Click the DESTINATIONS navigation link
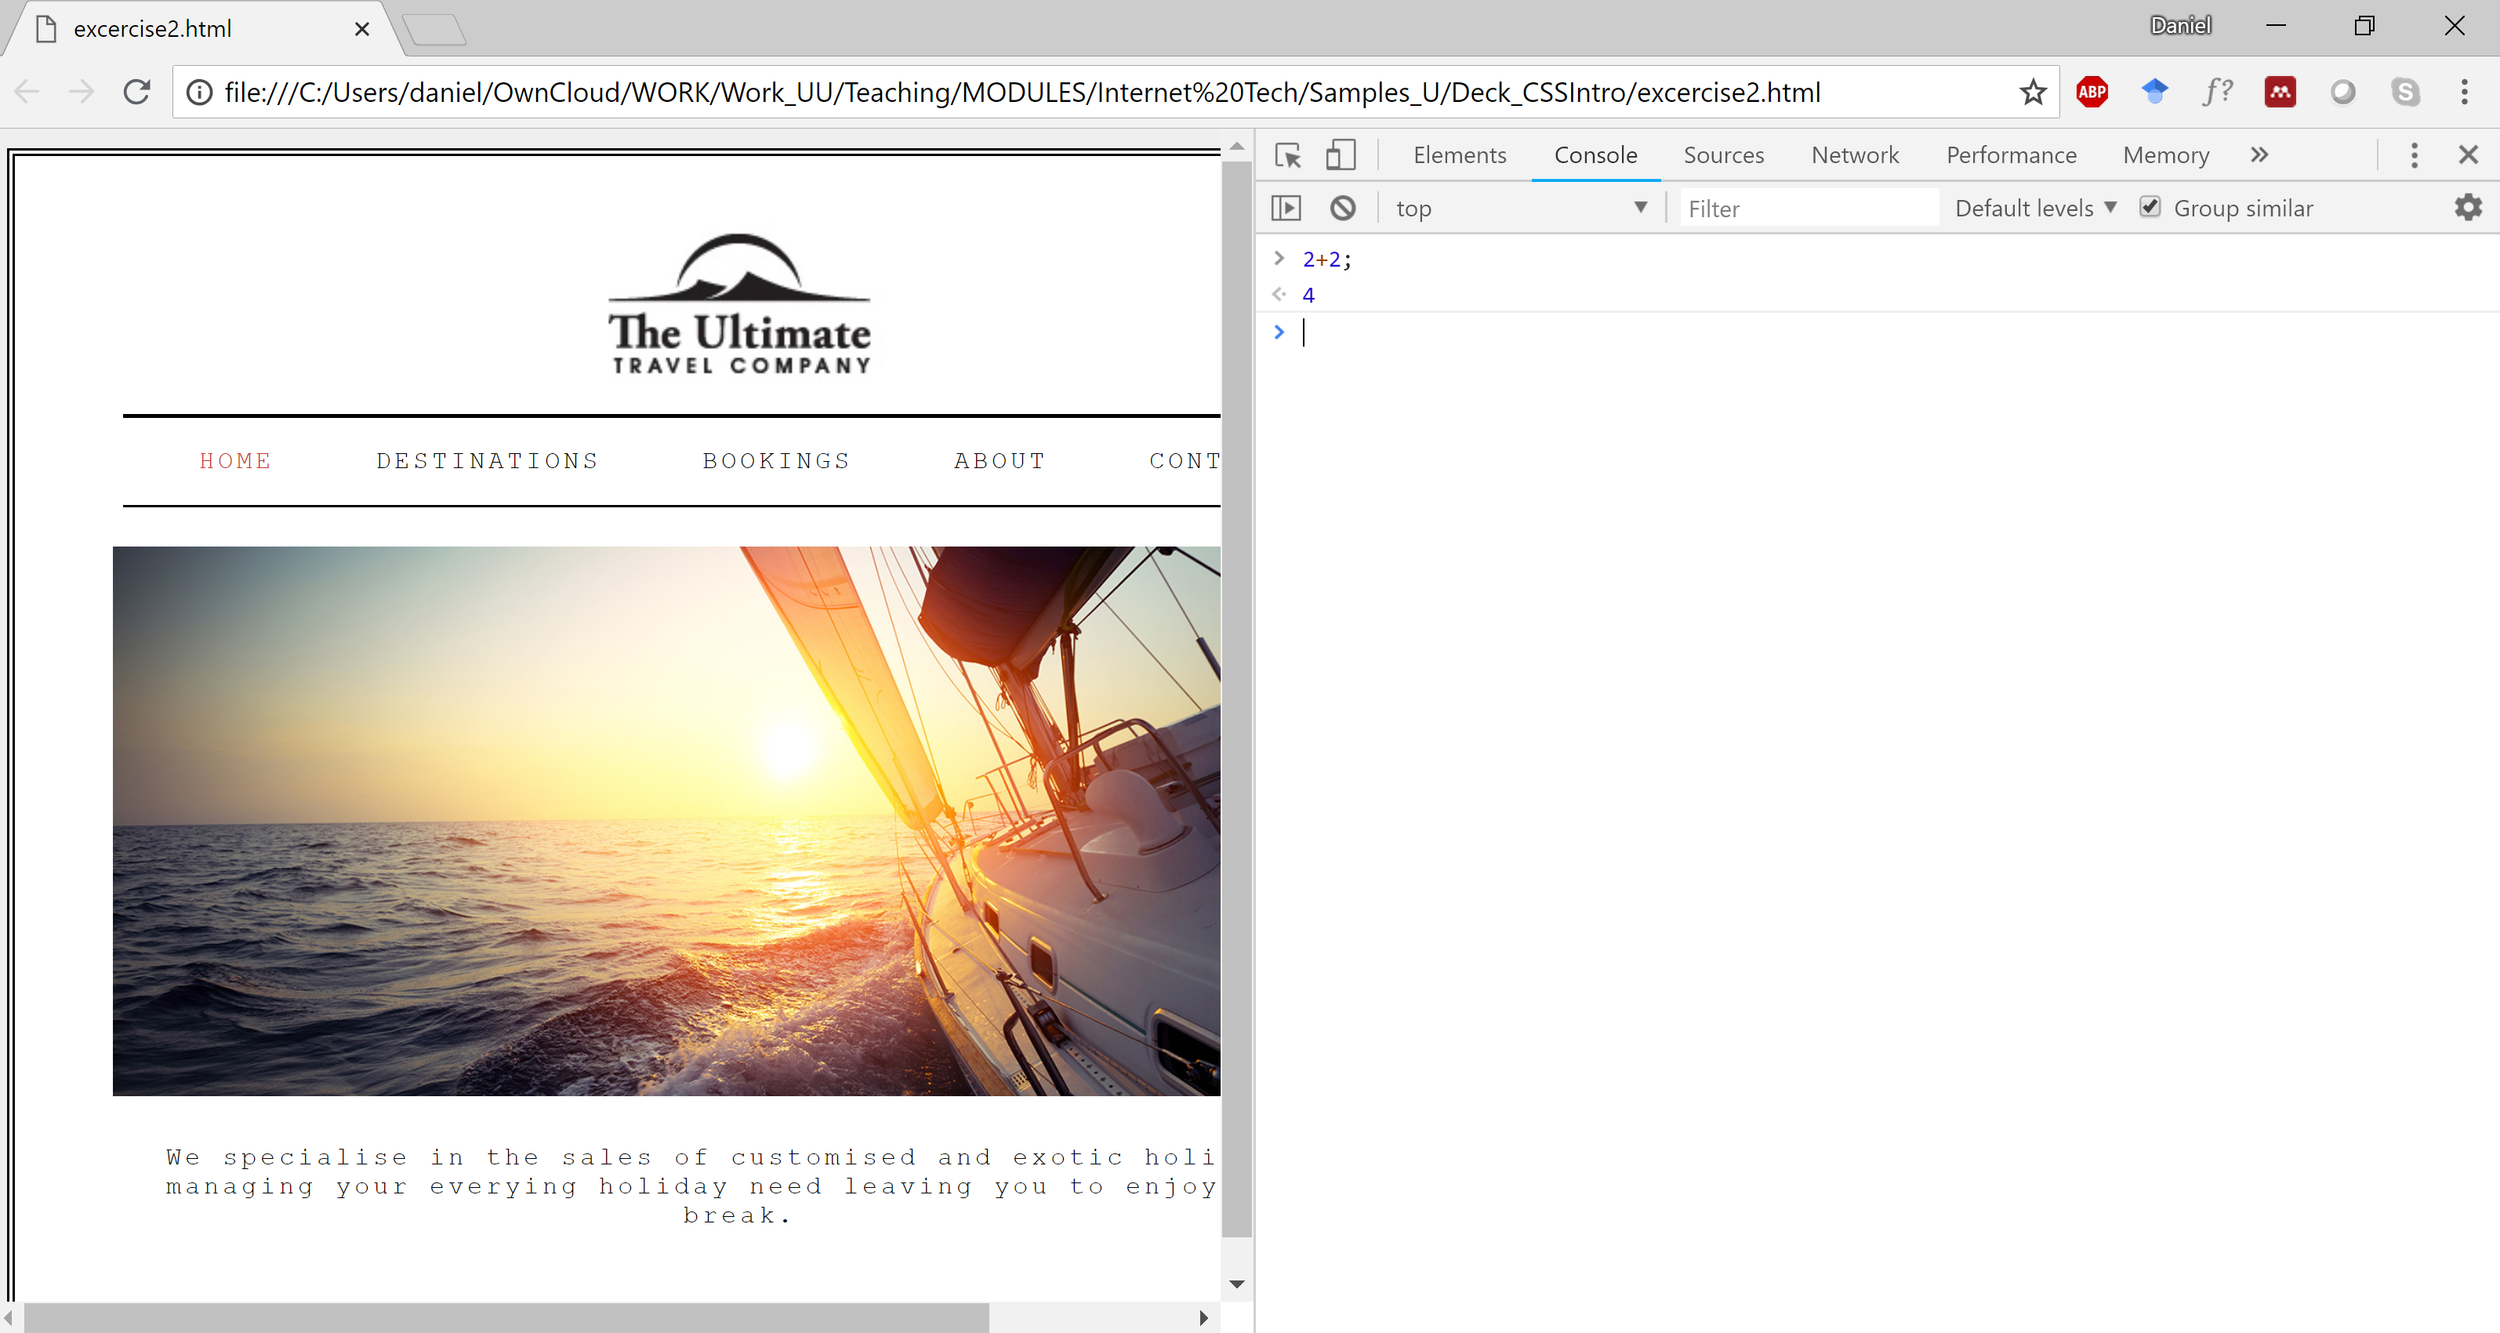This screenshot has height=1333, width=2500. 487,461
